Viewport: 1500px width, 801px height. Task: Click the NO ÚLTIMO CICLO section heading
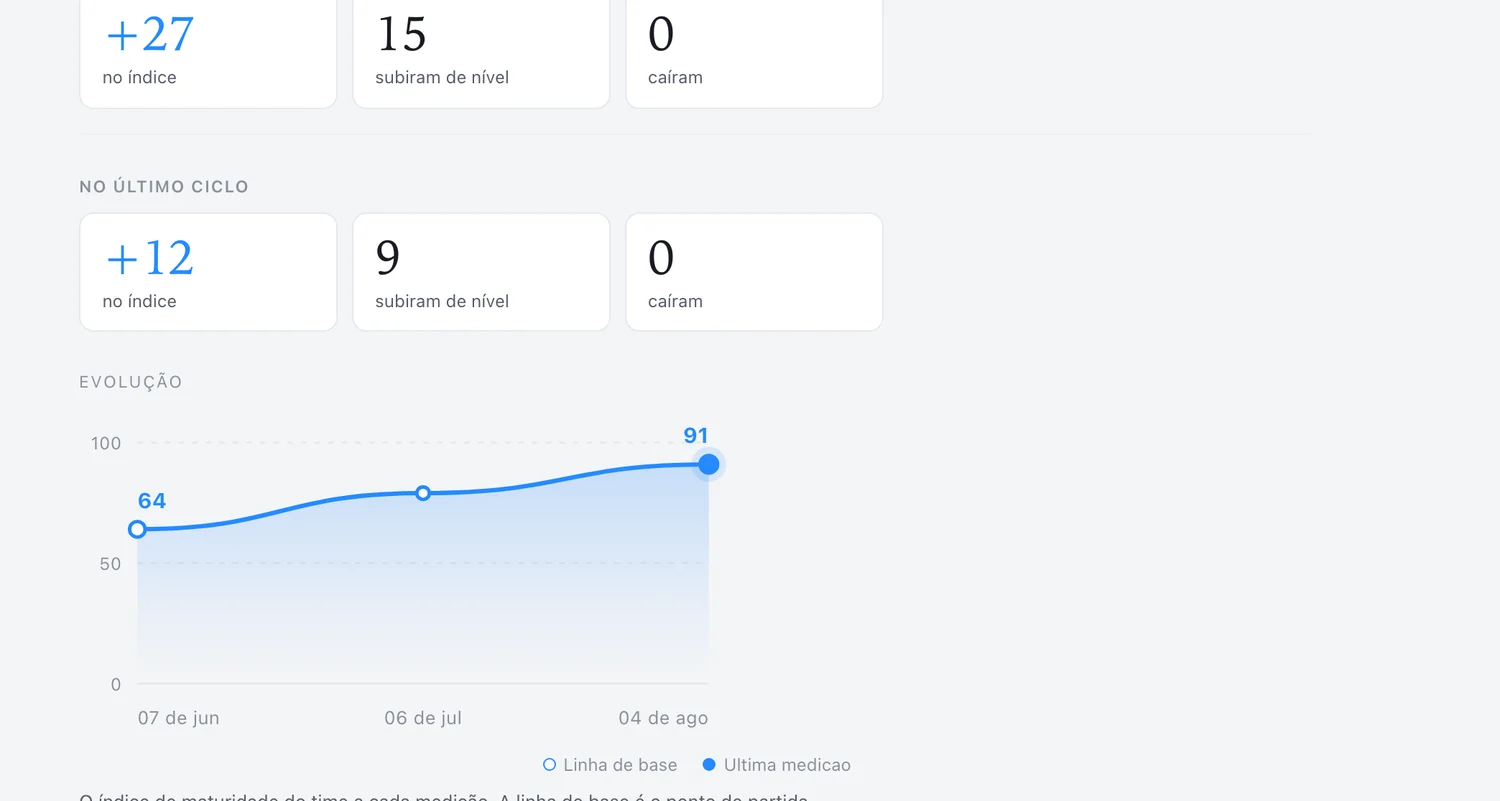[x=164, y=187]
